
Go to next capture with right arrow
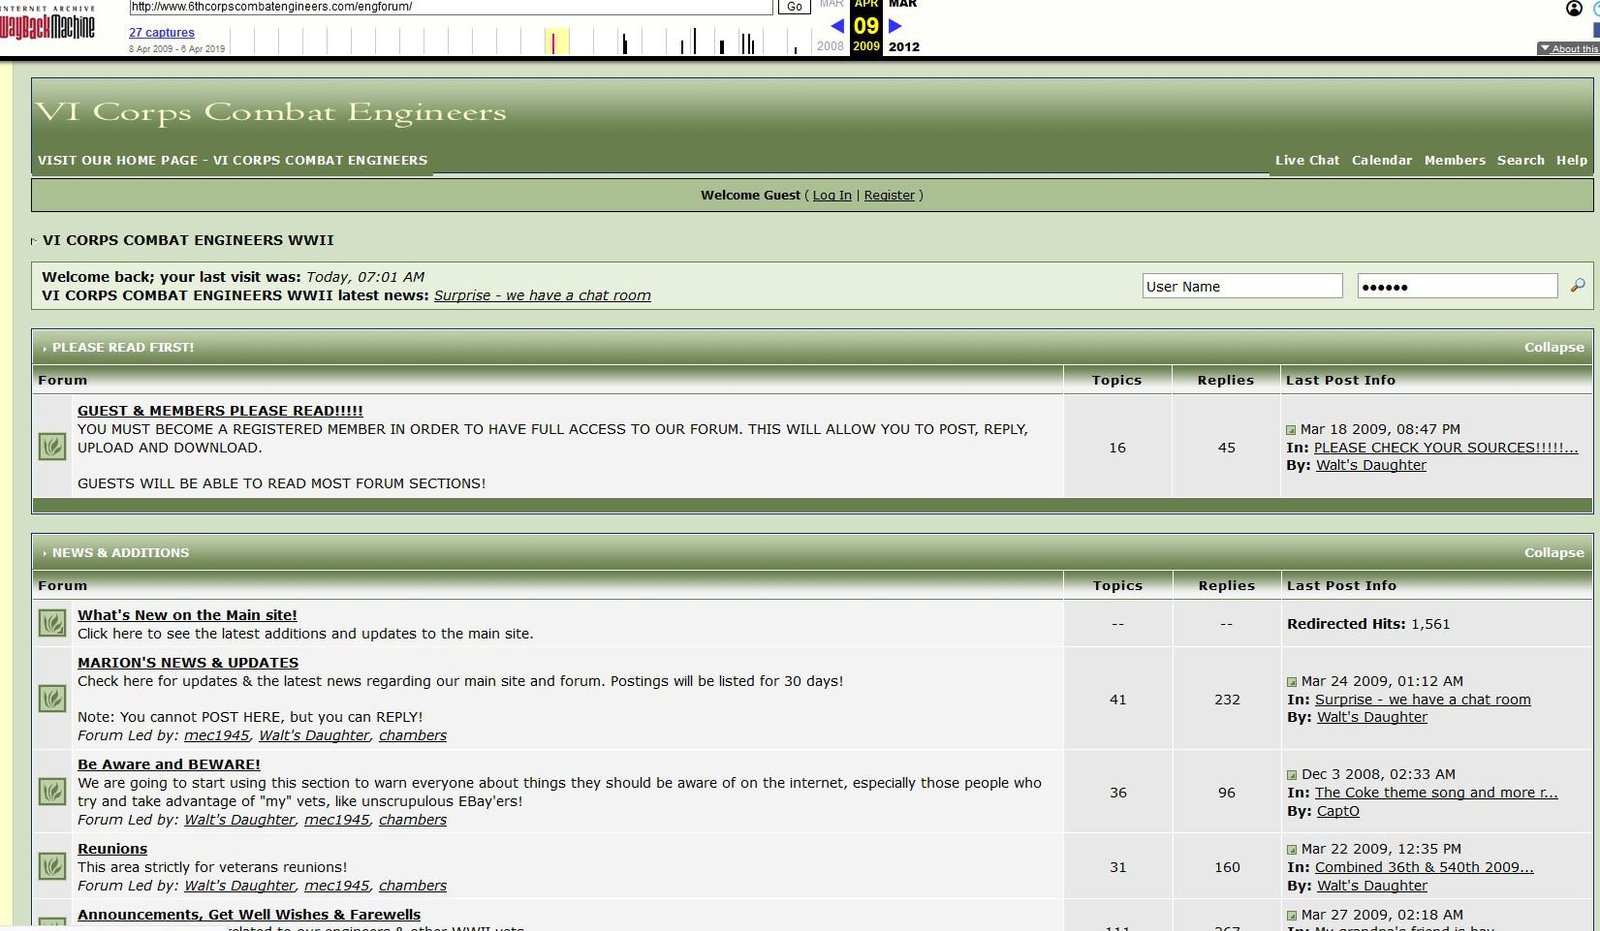(x=896, y=26)
